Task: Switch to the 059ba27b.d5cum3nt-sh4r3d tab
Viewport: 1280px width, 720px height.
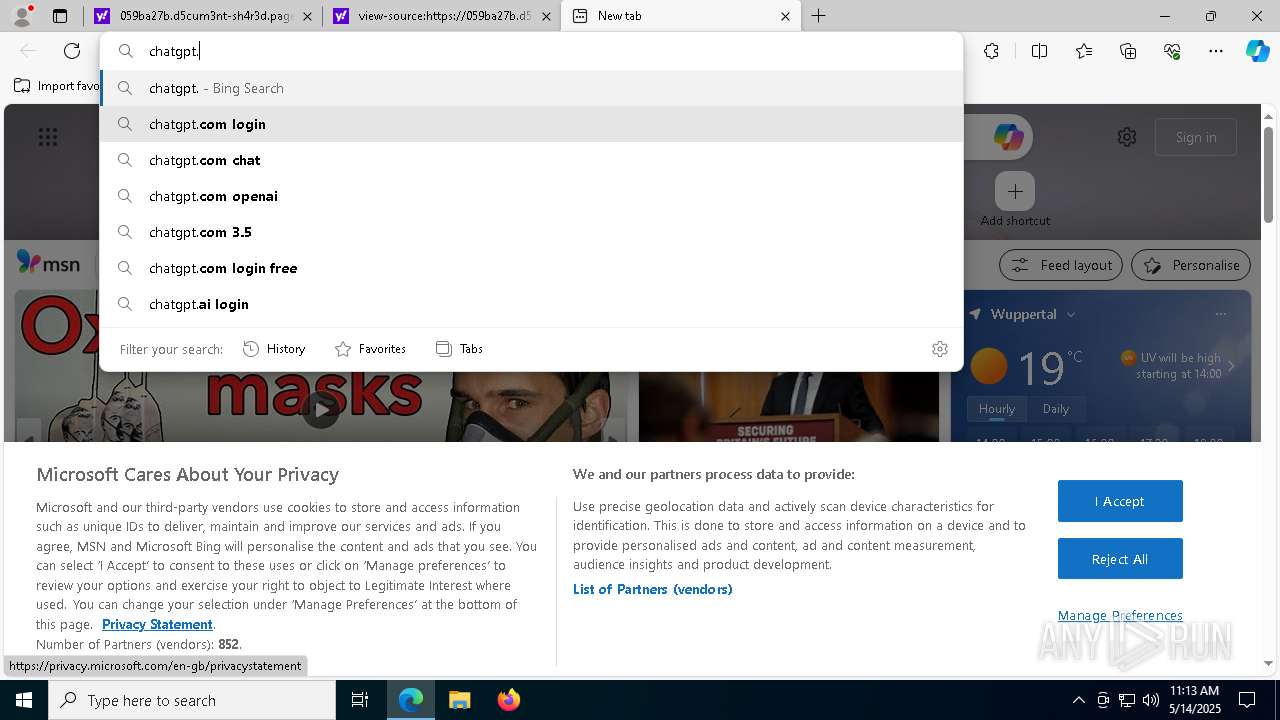Action: 202,16
